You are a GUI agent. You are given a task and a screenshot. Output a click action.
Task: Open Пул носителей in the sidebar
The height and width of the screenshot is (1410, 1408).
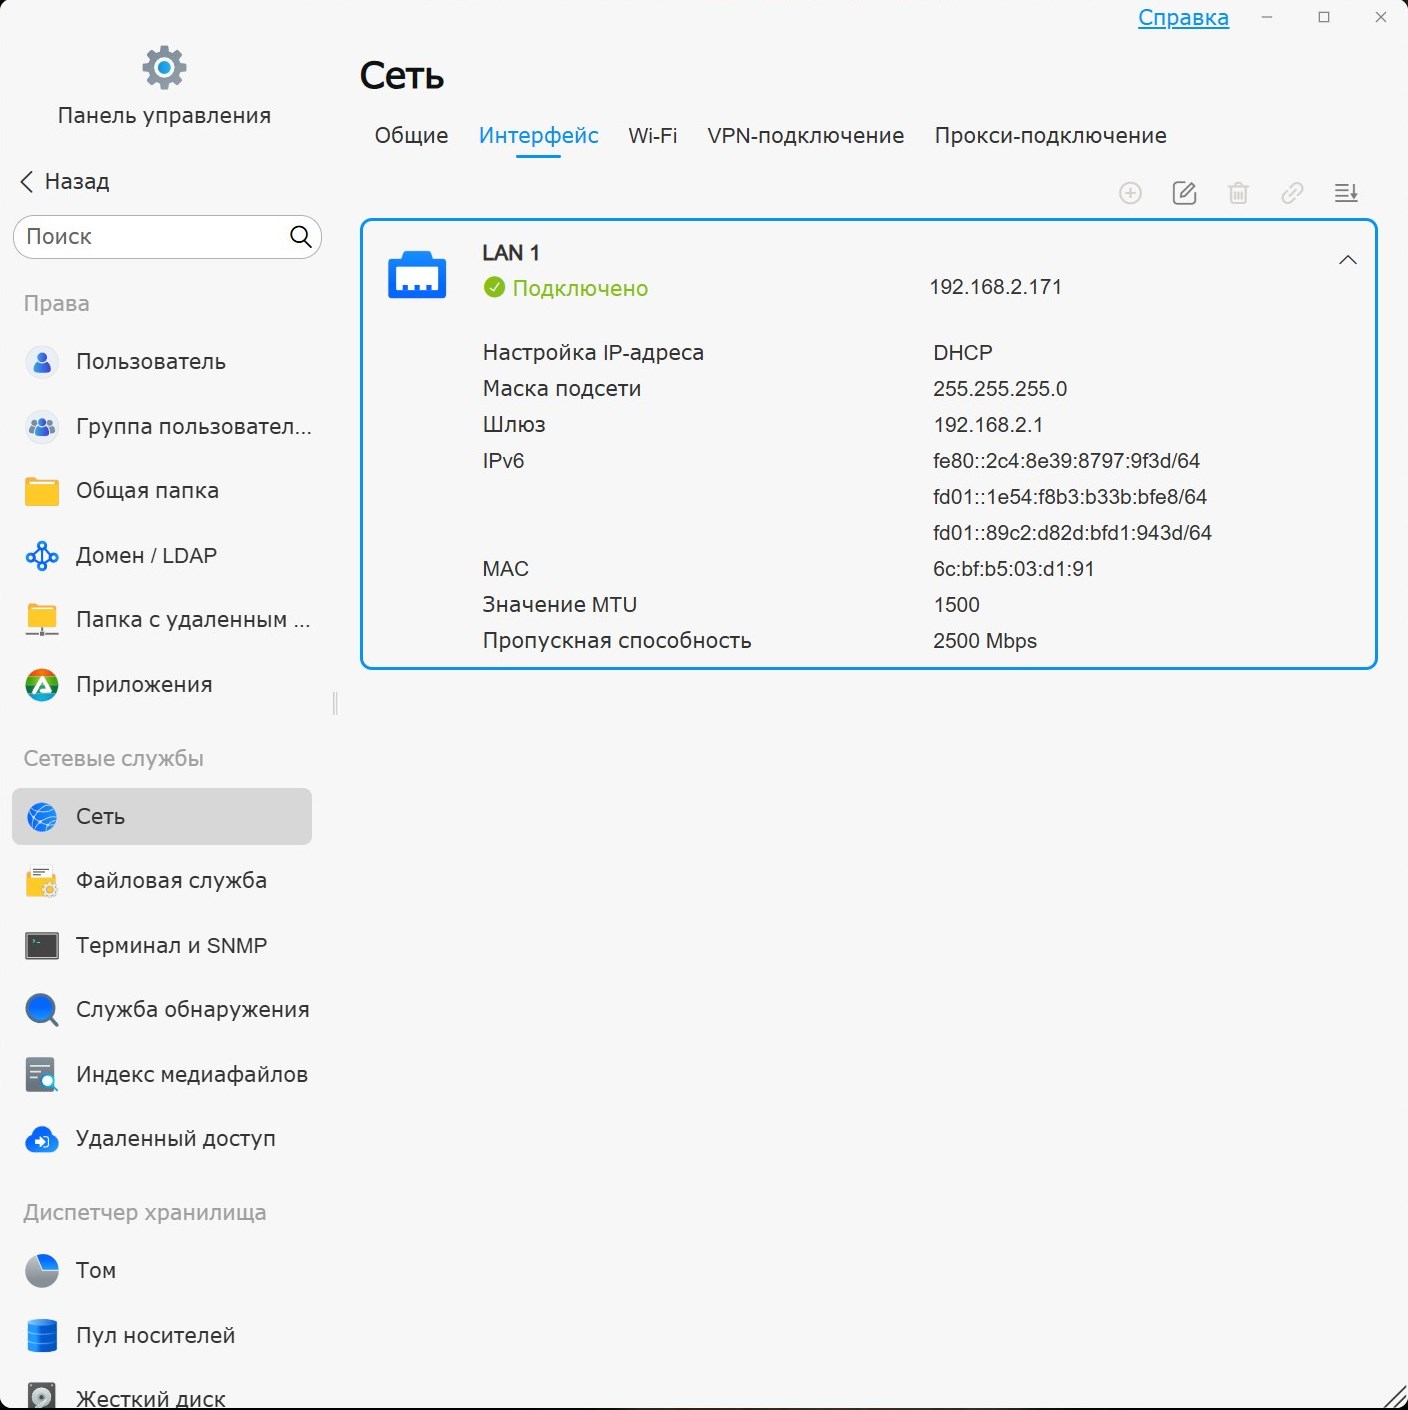point(155,1336)
